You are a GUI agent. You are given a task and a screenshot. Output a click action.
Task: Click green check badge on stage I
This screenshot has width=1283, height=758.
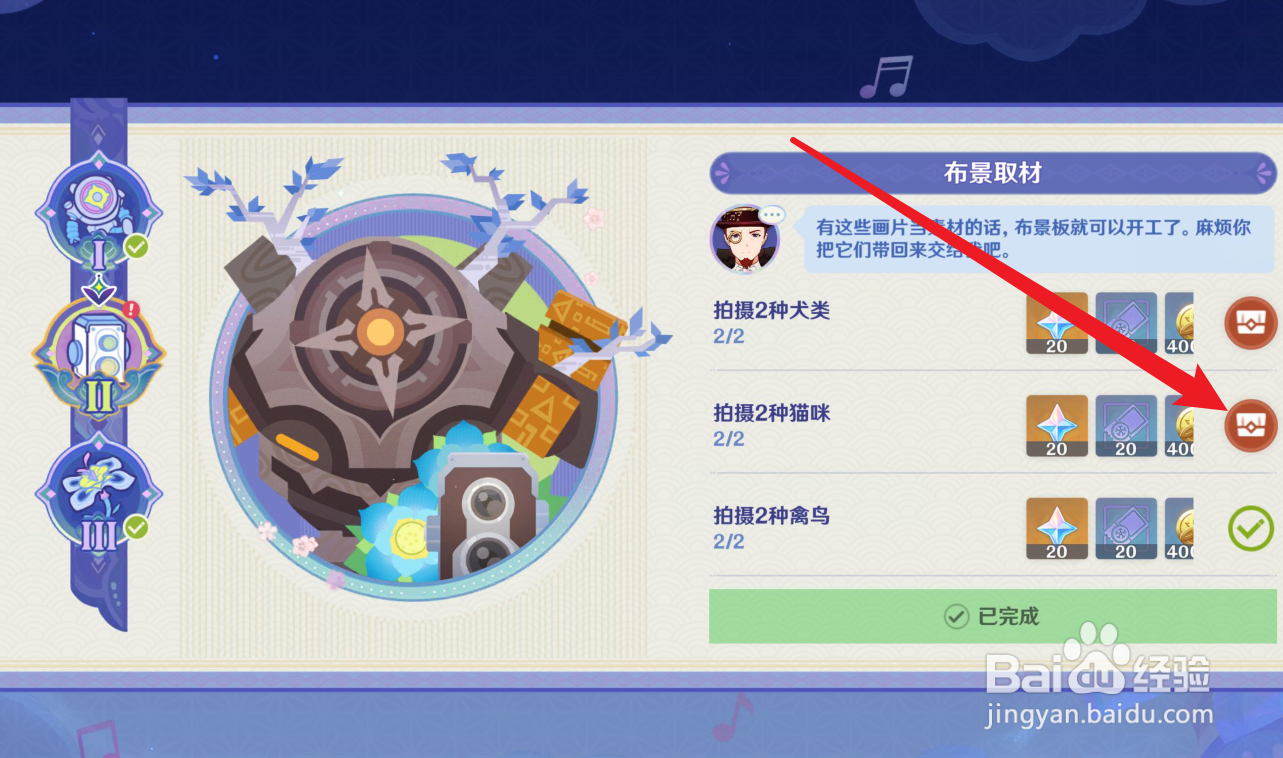137,247
